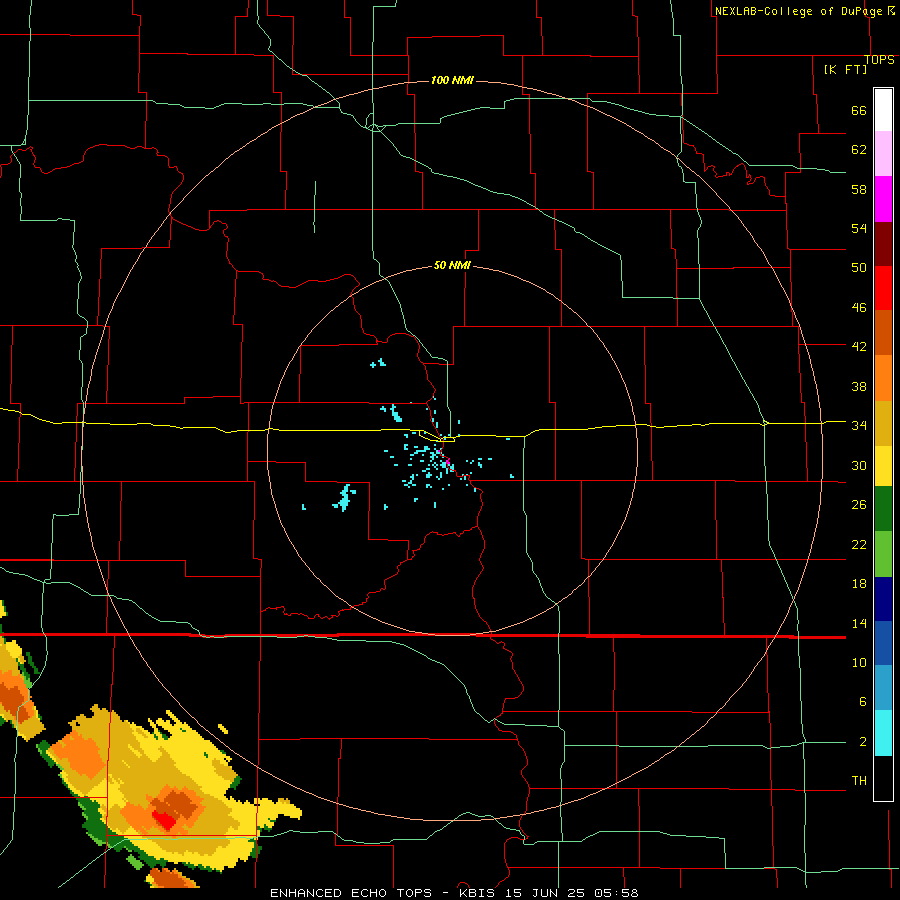Screen dimensions: 900x900
Task: Pick the magenta legend swatch
Action: pos(883,199)
